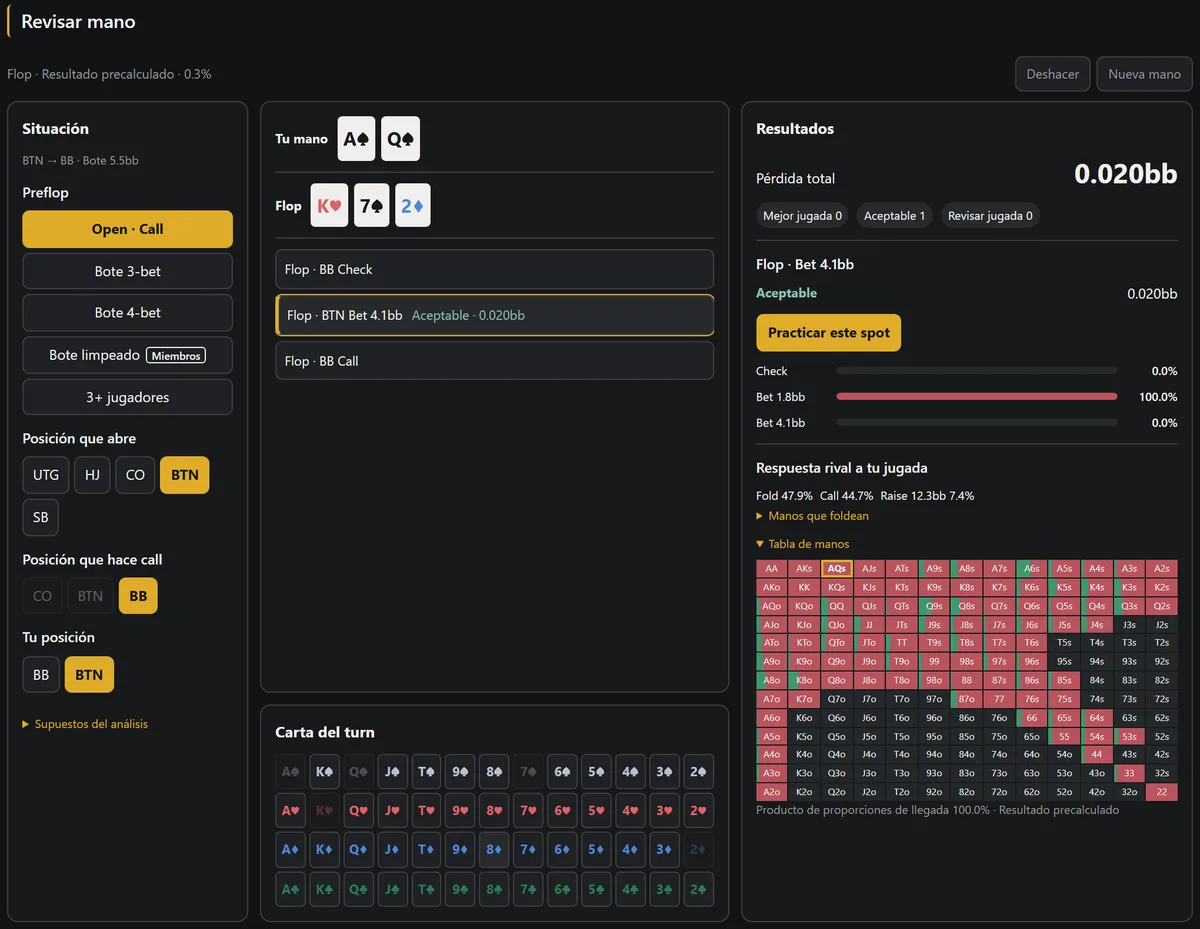1200x929 pixels.
Task: Set the opening position to SB
Action: click(x=41, y=517)
